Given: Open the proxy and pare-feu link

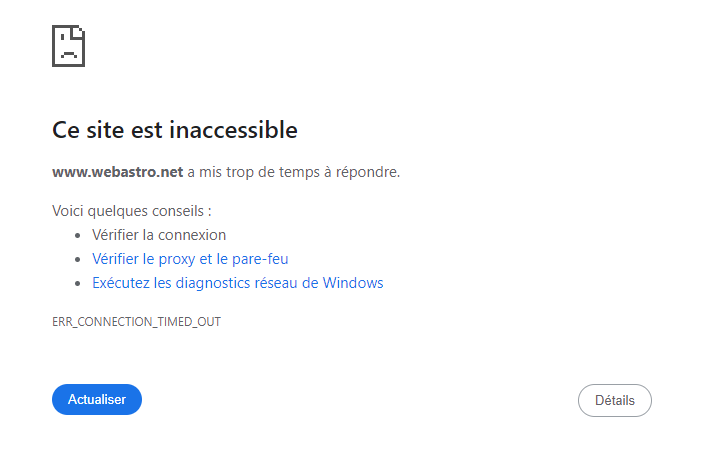Looking at the screenshot, I should coord(190,259).
